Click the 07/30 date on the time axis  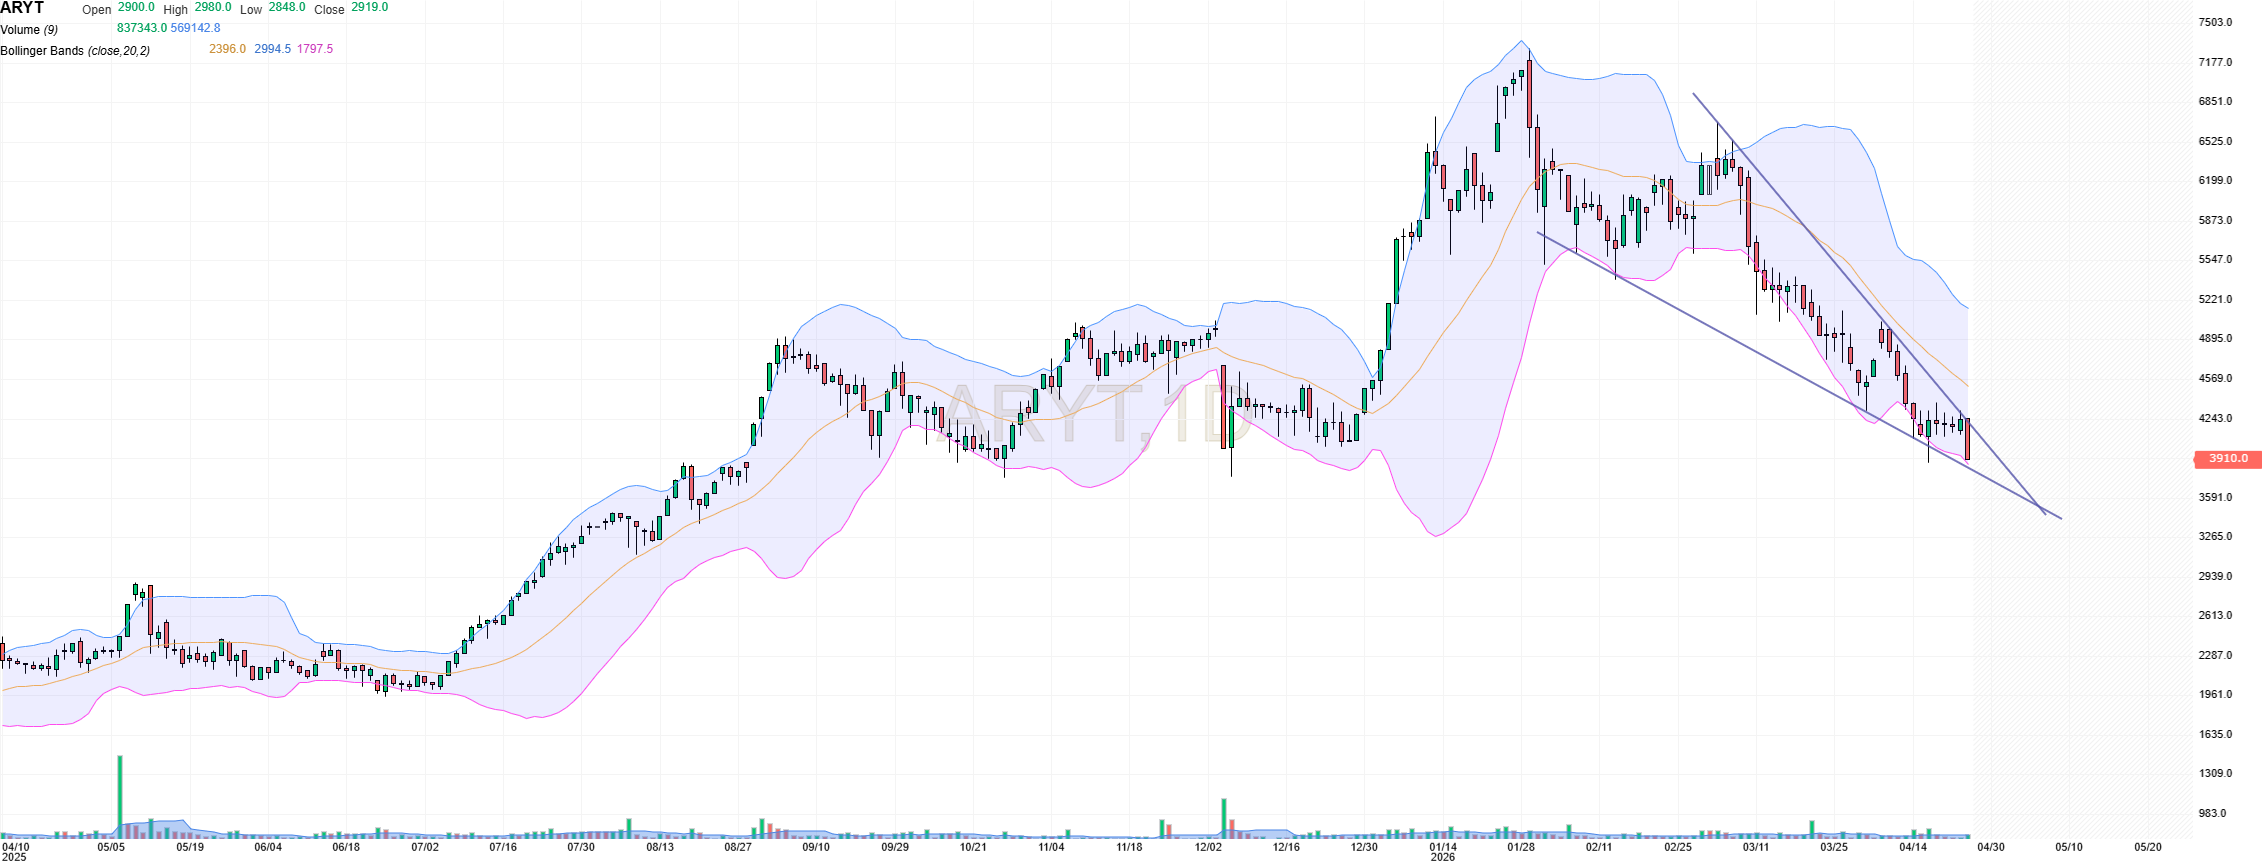581,848
